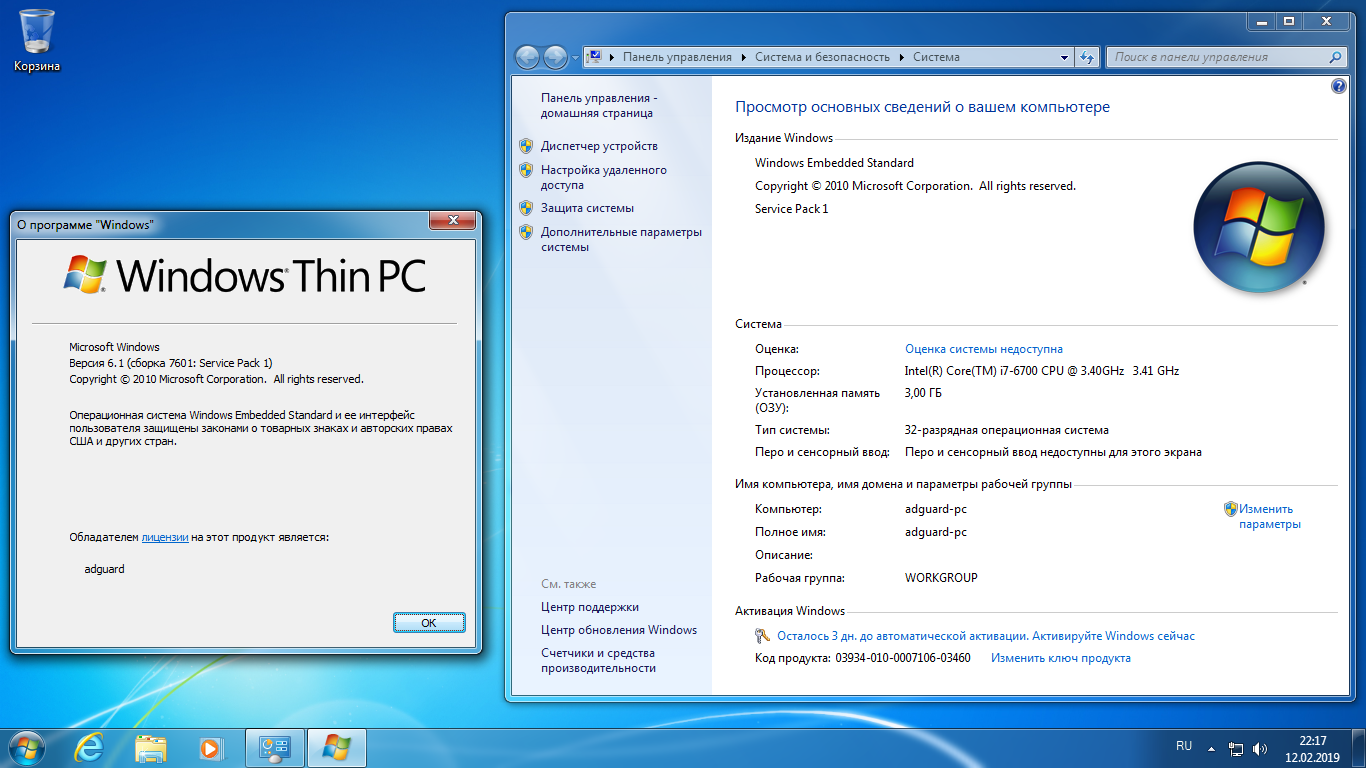Expand arrow after Система и безопасность breadcrumb
The width and height of the screenshot is (1366, 768).
point(901,57)
